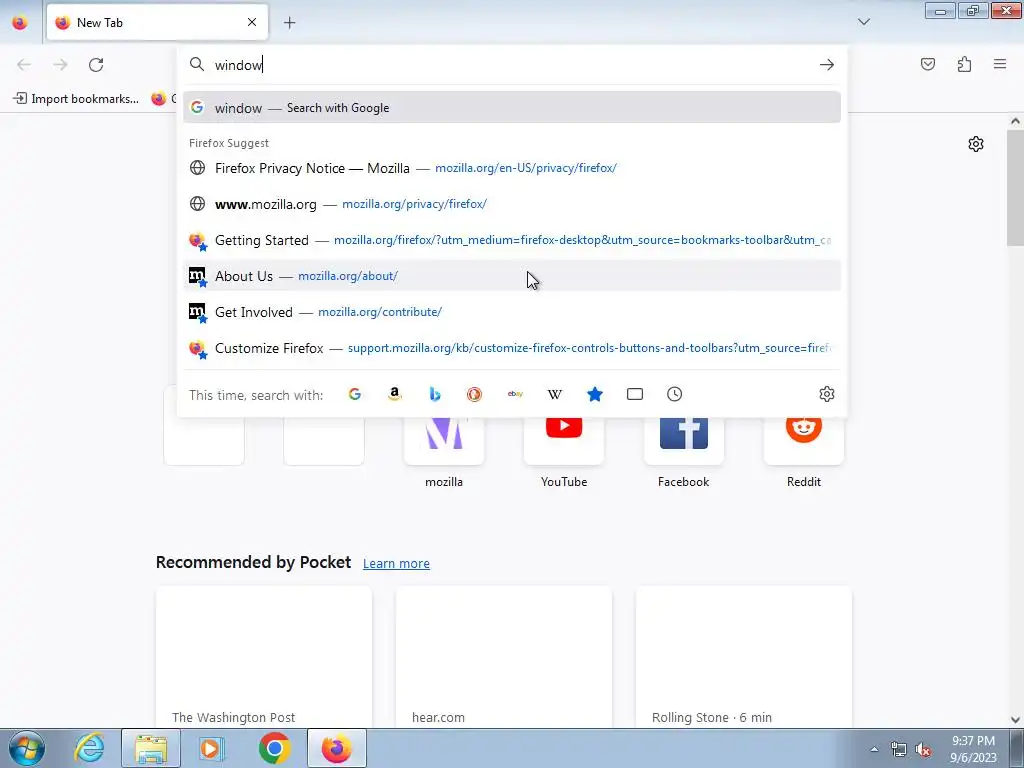The image size is (1024, 768).
Task: Open the Facebook shortcut tile
Action: pyautogui.click(x=684, y=444)
